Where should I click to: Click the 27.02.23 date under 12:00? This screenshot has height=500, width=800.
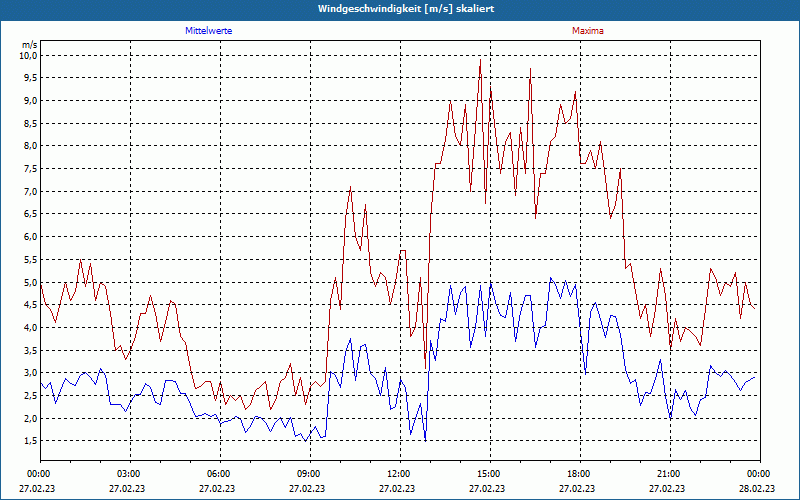point(397,488)
